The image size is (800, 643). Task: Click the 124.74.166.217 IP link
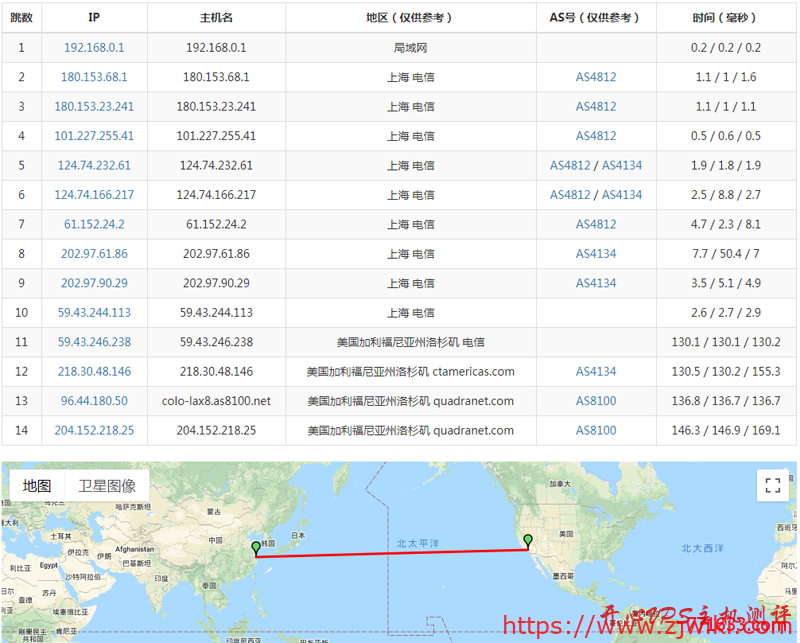[x=93, y=195]
